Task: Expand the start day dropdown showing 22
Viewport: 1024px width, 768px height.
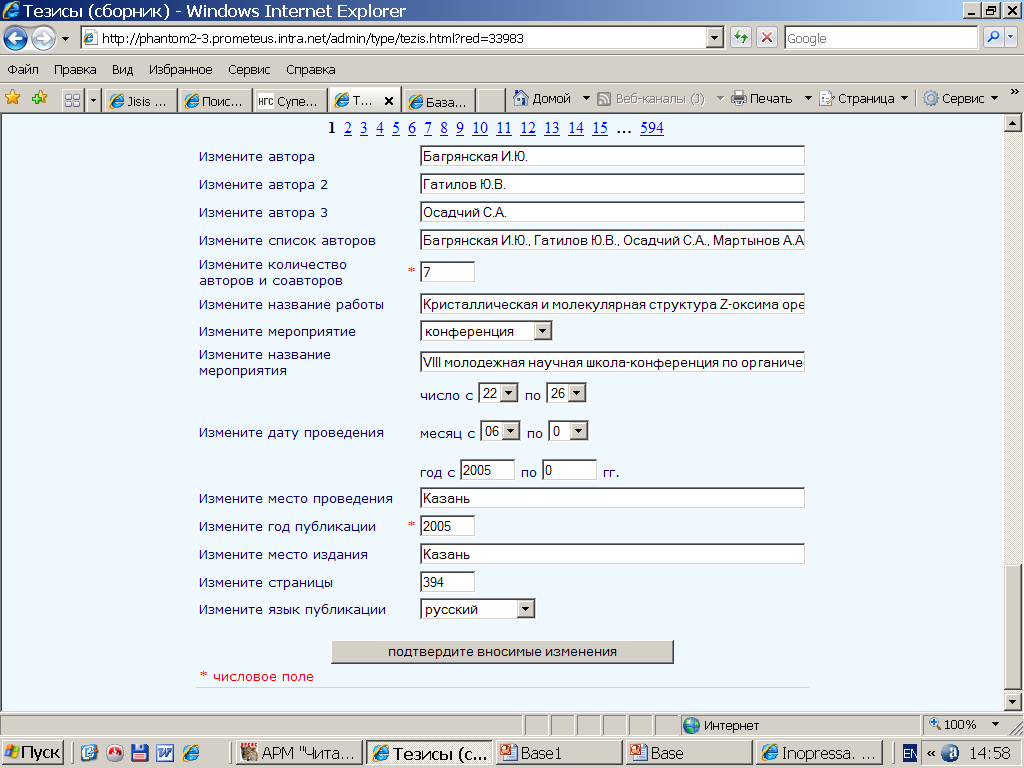Action: click(509, 394)
